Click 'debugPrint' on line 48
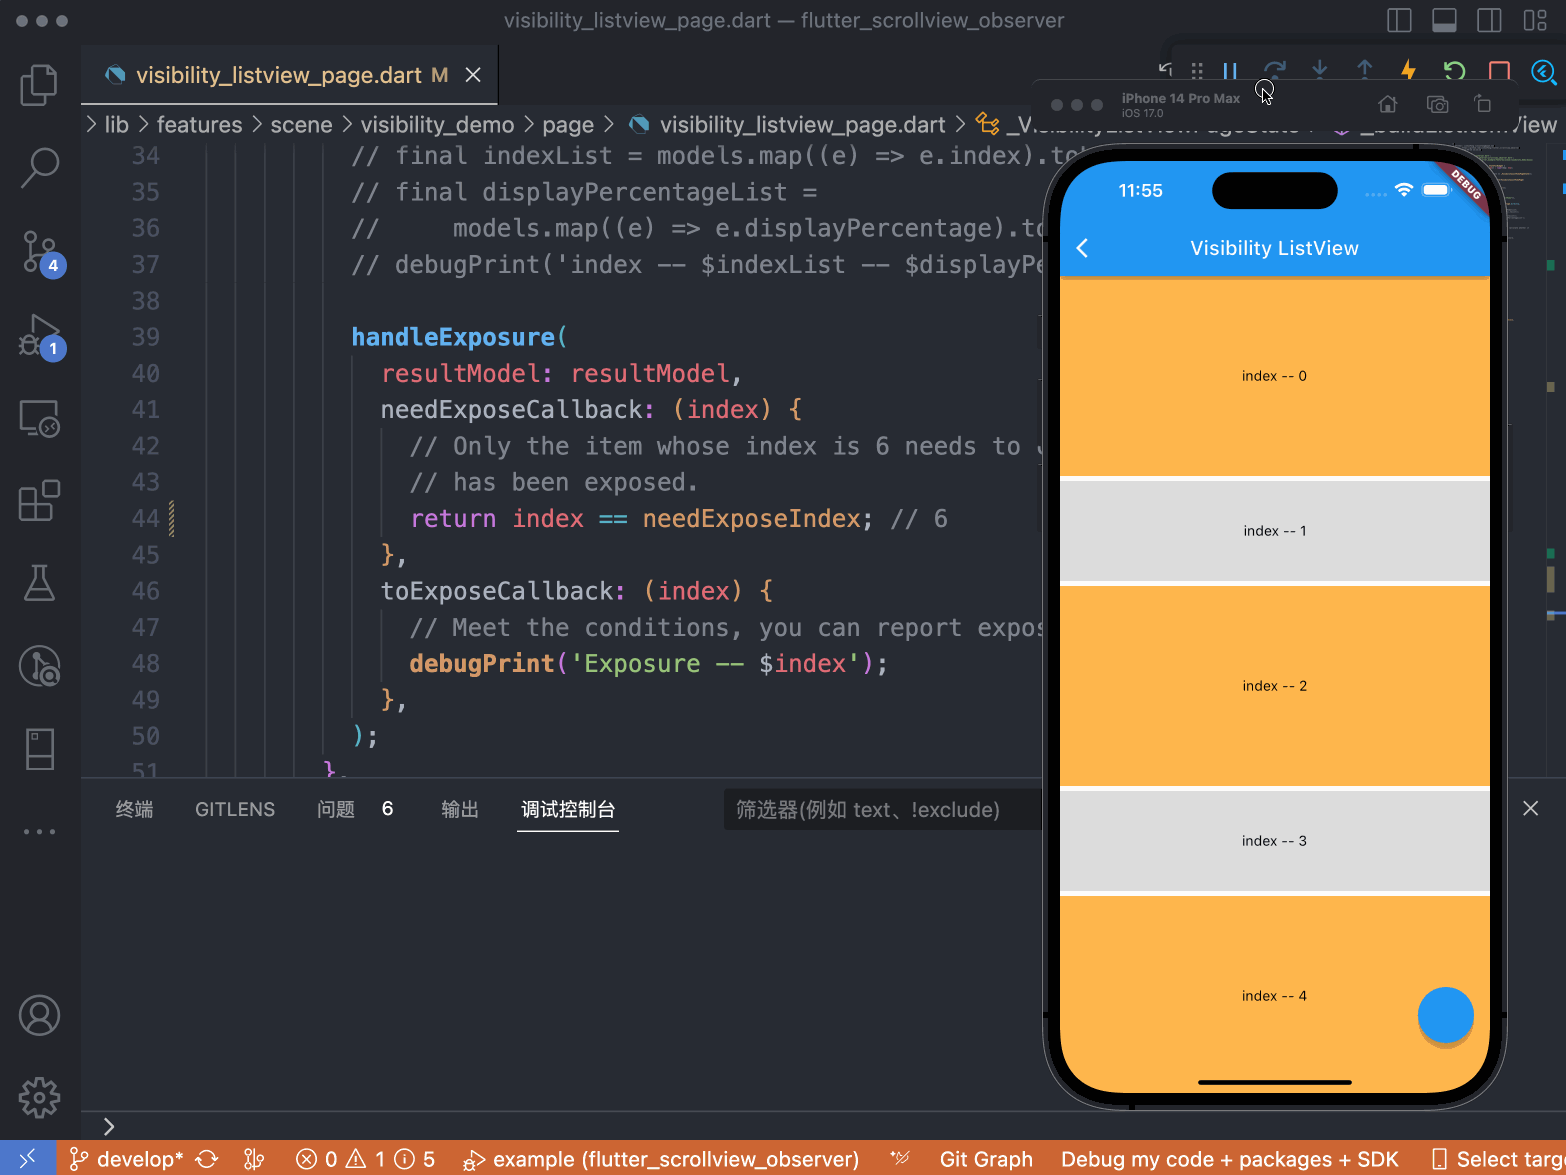 (482, 664)
